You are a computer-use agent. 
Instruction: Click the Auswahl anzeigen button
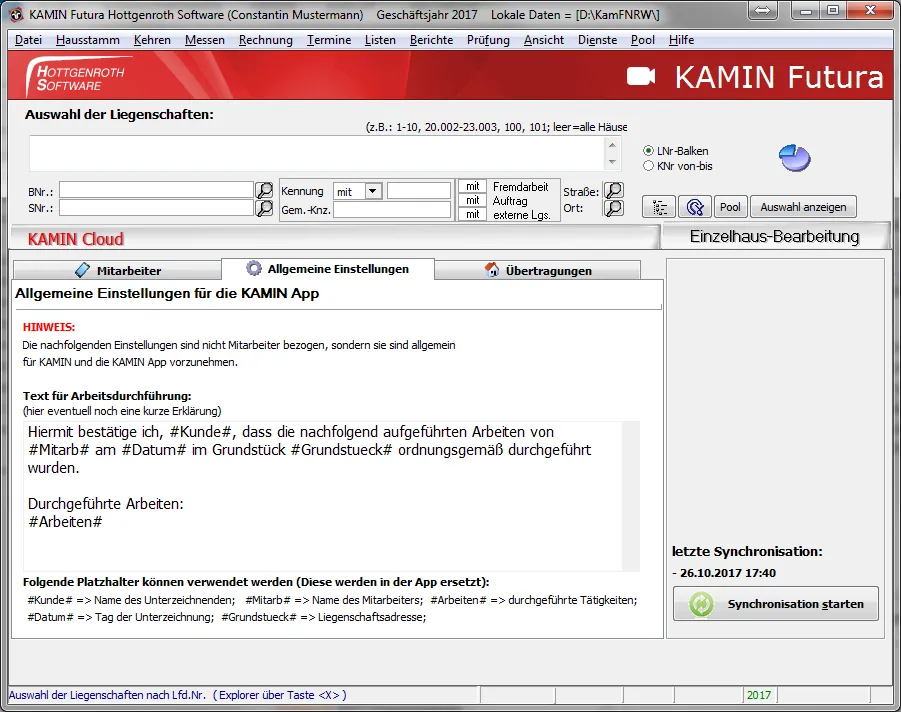coord(803,207)
